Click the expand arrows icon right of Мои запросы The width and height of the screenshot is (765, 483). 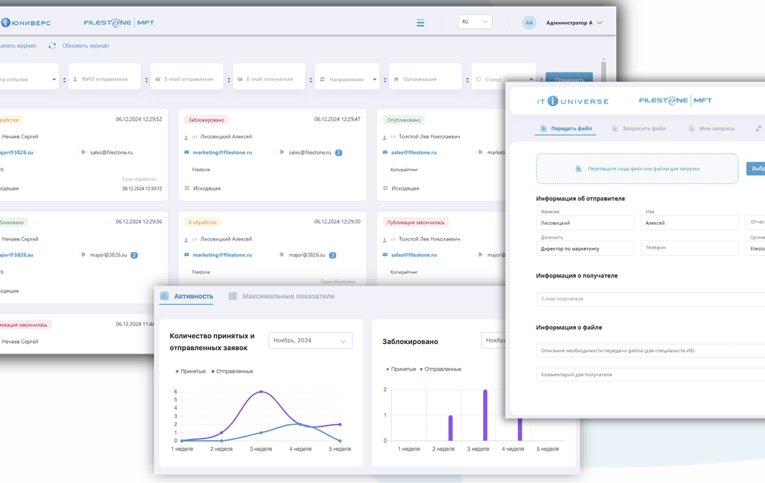(x=758, y=128)
